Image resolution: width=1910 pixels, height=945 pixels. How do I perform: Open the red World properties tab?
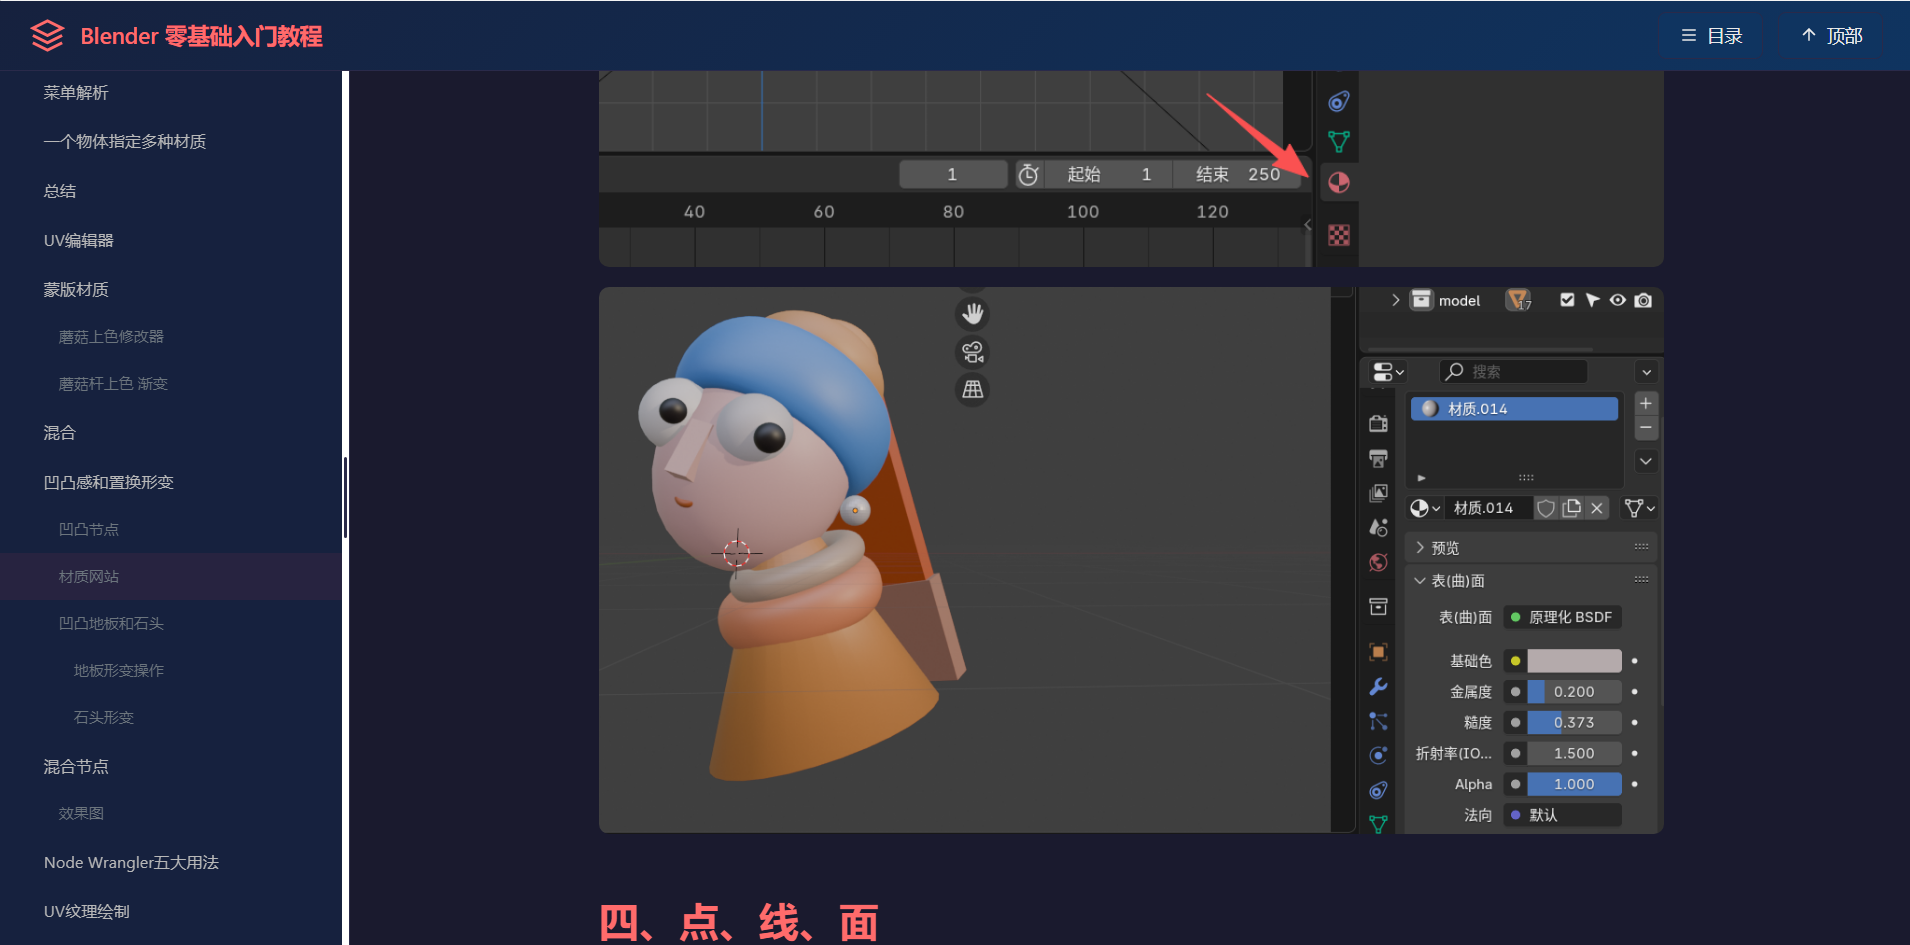pyautogui.click(x=1378, y=562)
